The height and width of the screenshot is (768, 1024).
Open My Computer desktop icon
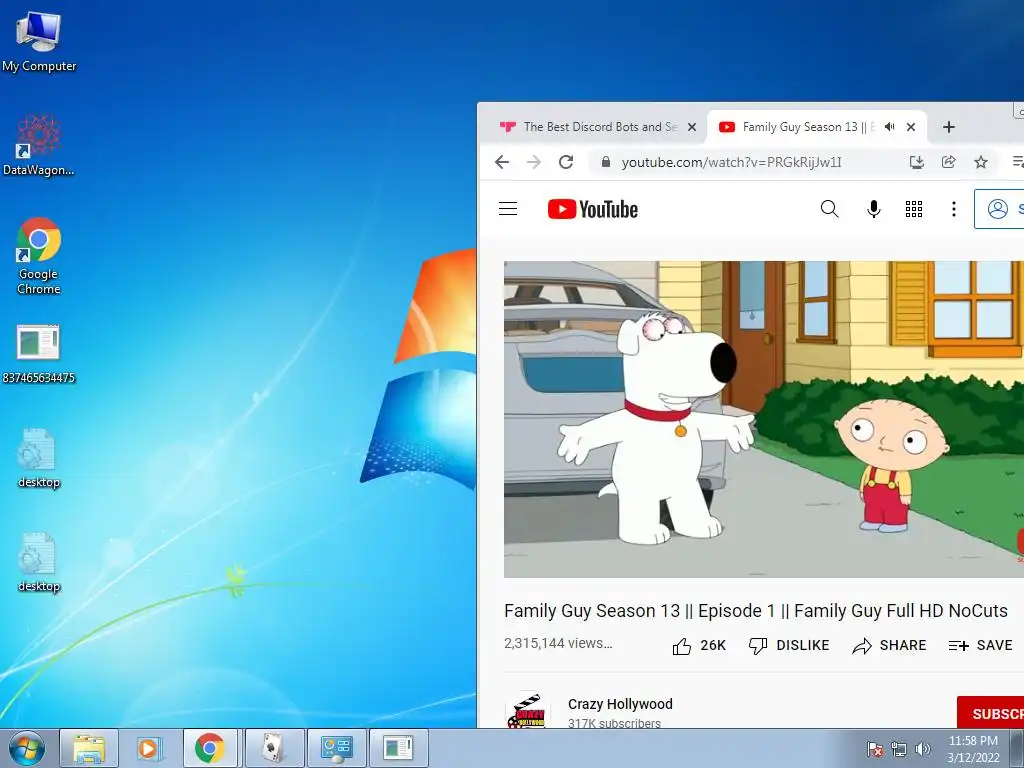[39, 42]
